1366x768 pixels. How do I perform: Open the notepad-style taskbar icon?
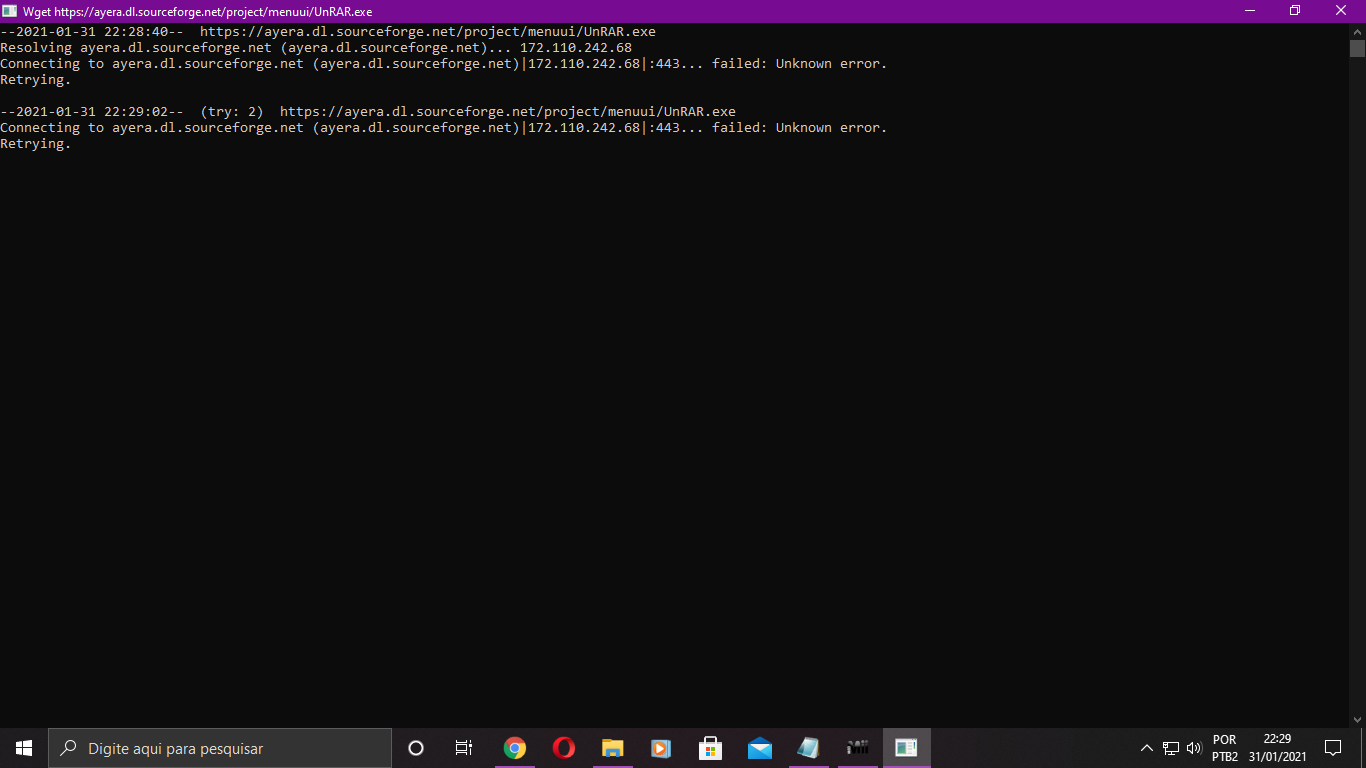click(x=808, y=748)
